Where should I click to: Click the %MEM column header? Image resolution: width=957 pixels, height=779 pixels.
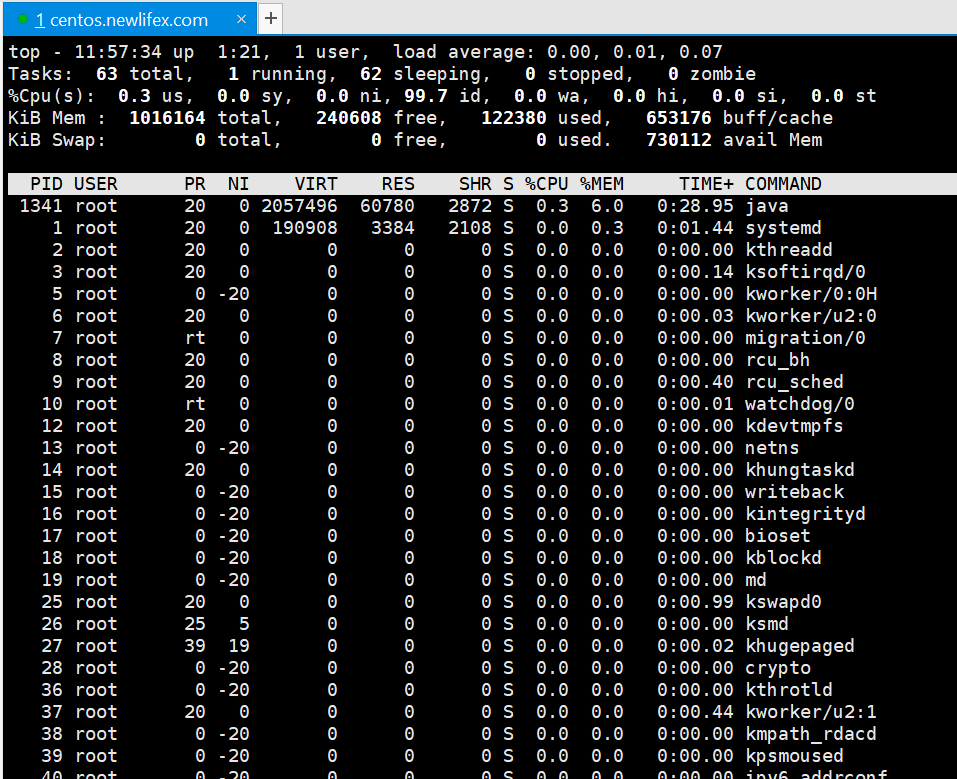coord(602,184)
